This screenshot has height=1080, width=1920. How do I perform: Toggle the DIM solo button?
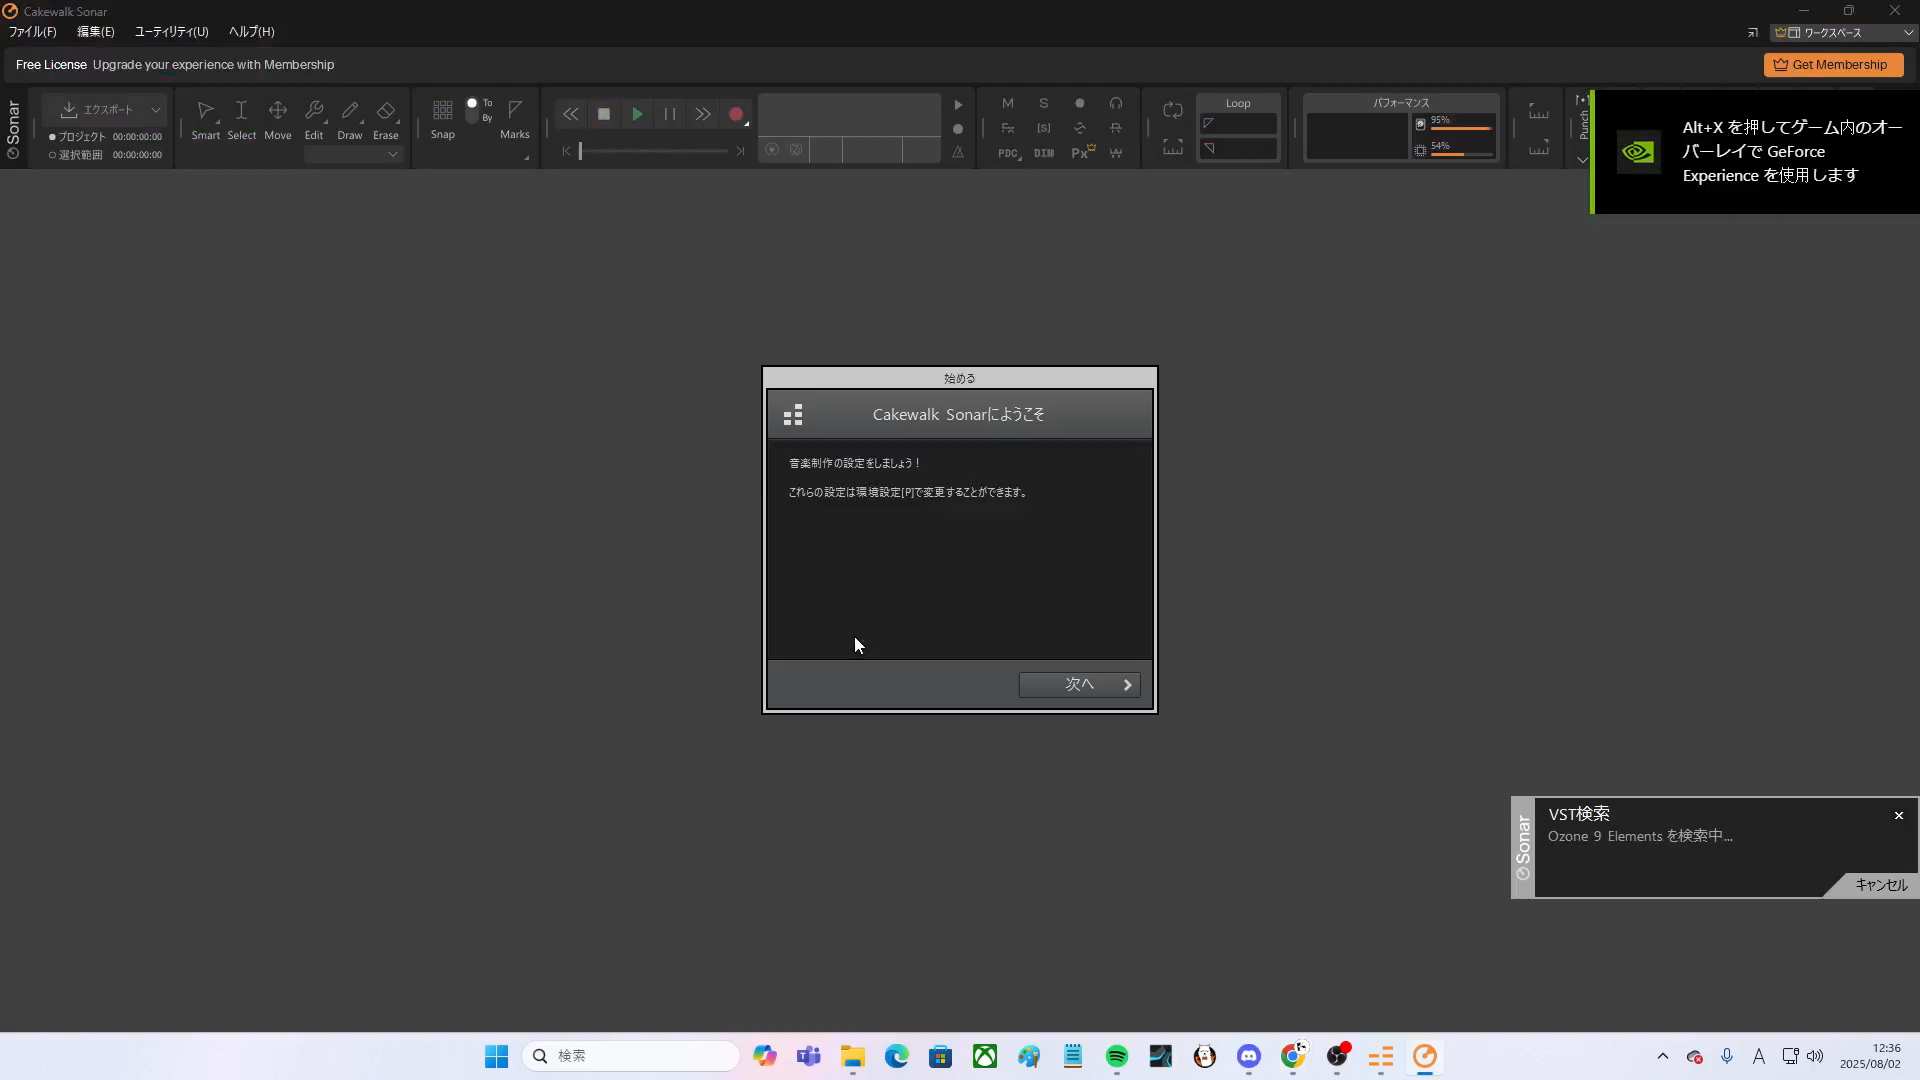[x=1044, y=153]
